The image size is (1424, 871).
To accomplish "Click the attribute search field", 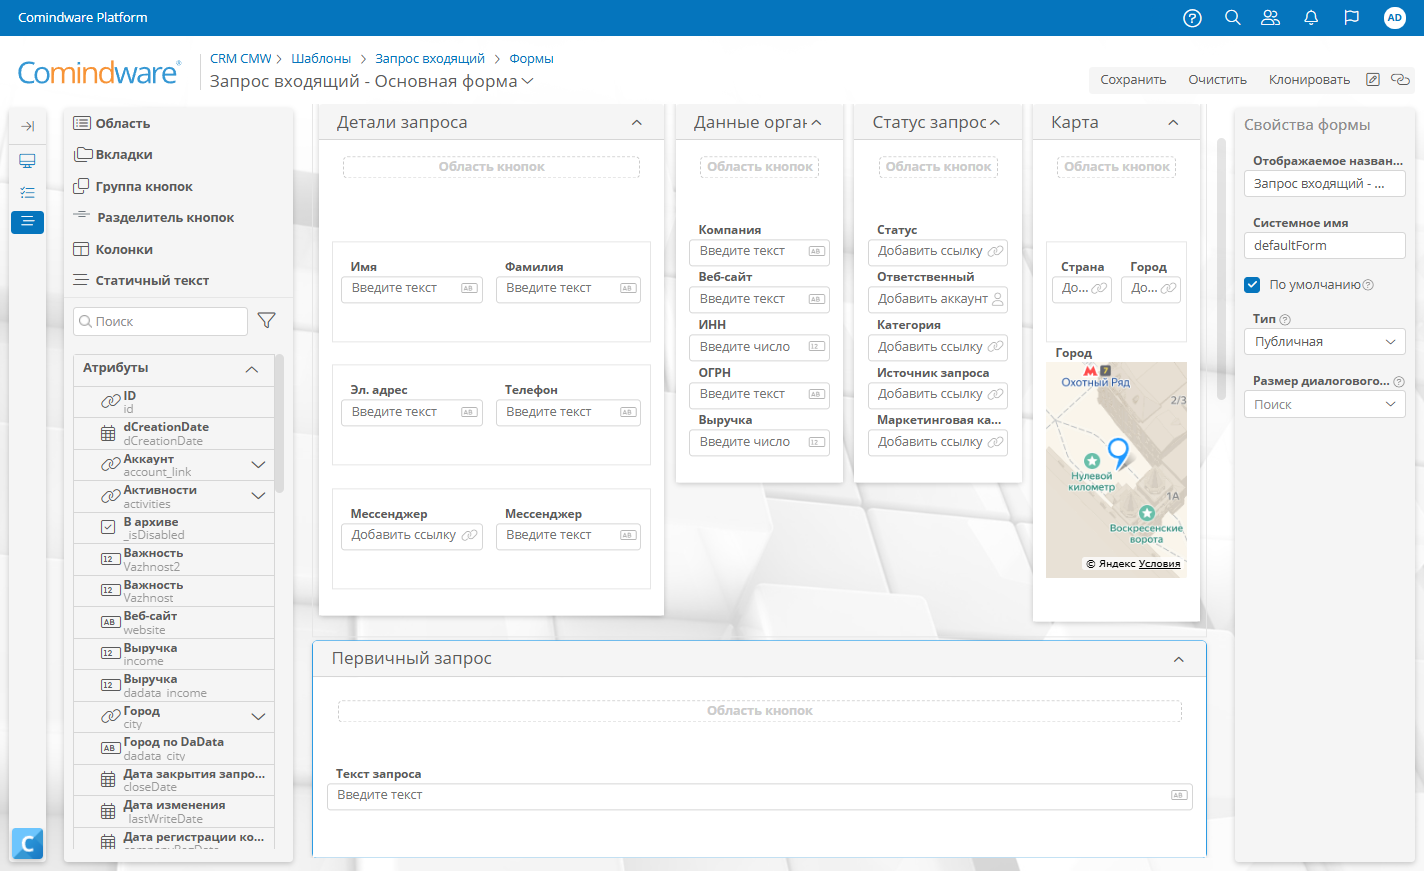I will 161,321.
